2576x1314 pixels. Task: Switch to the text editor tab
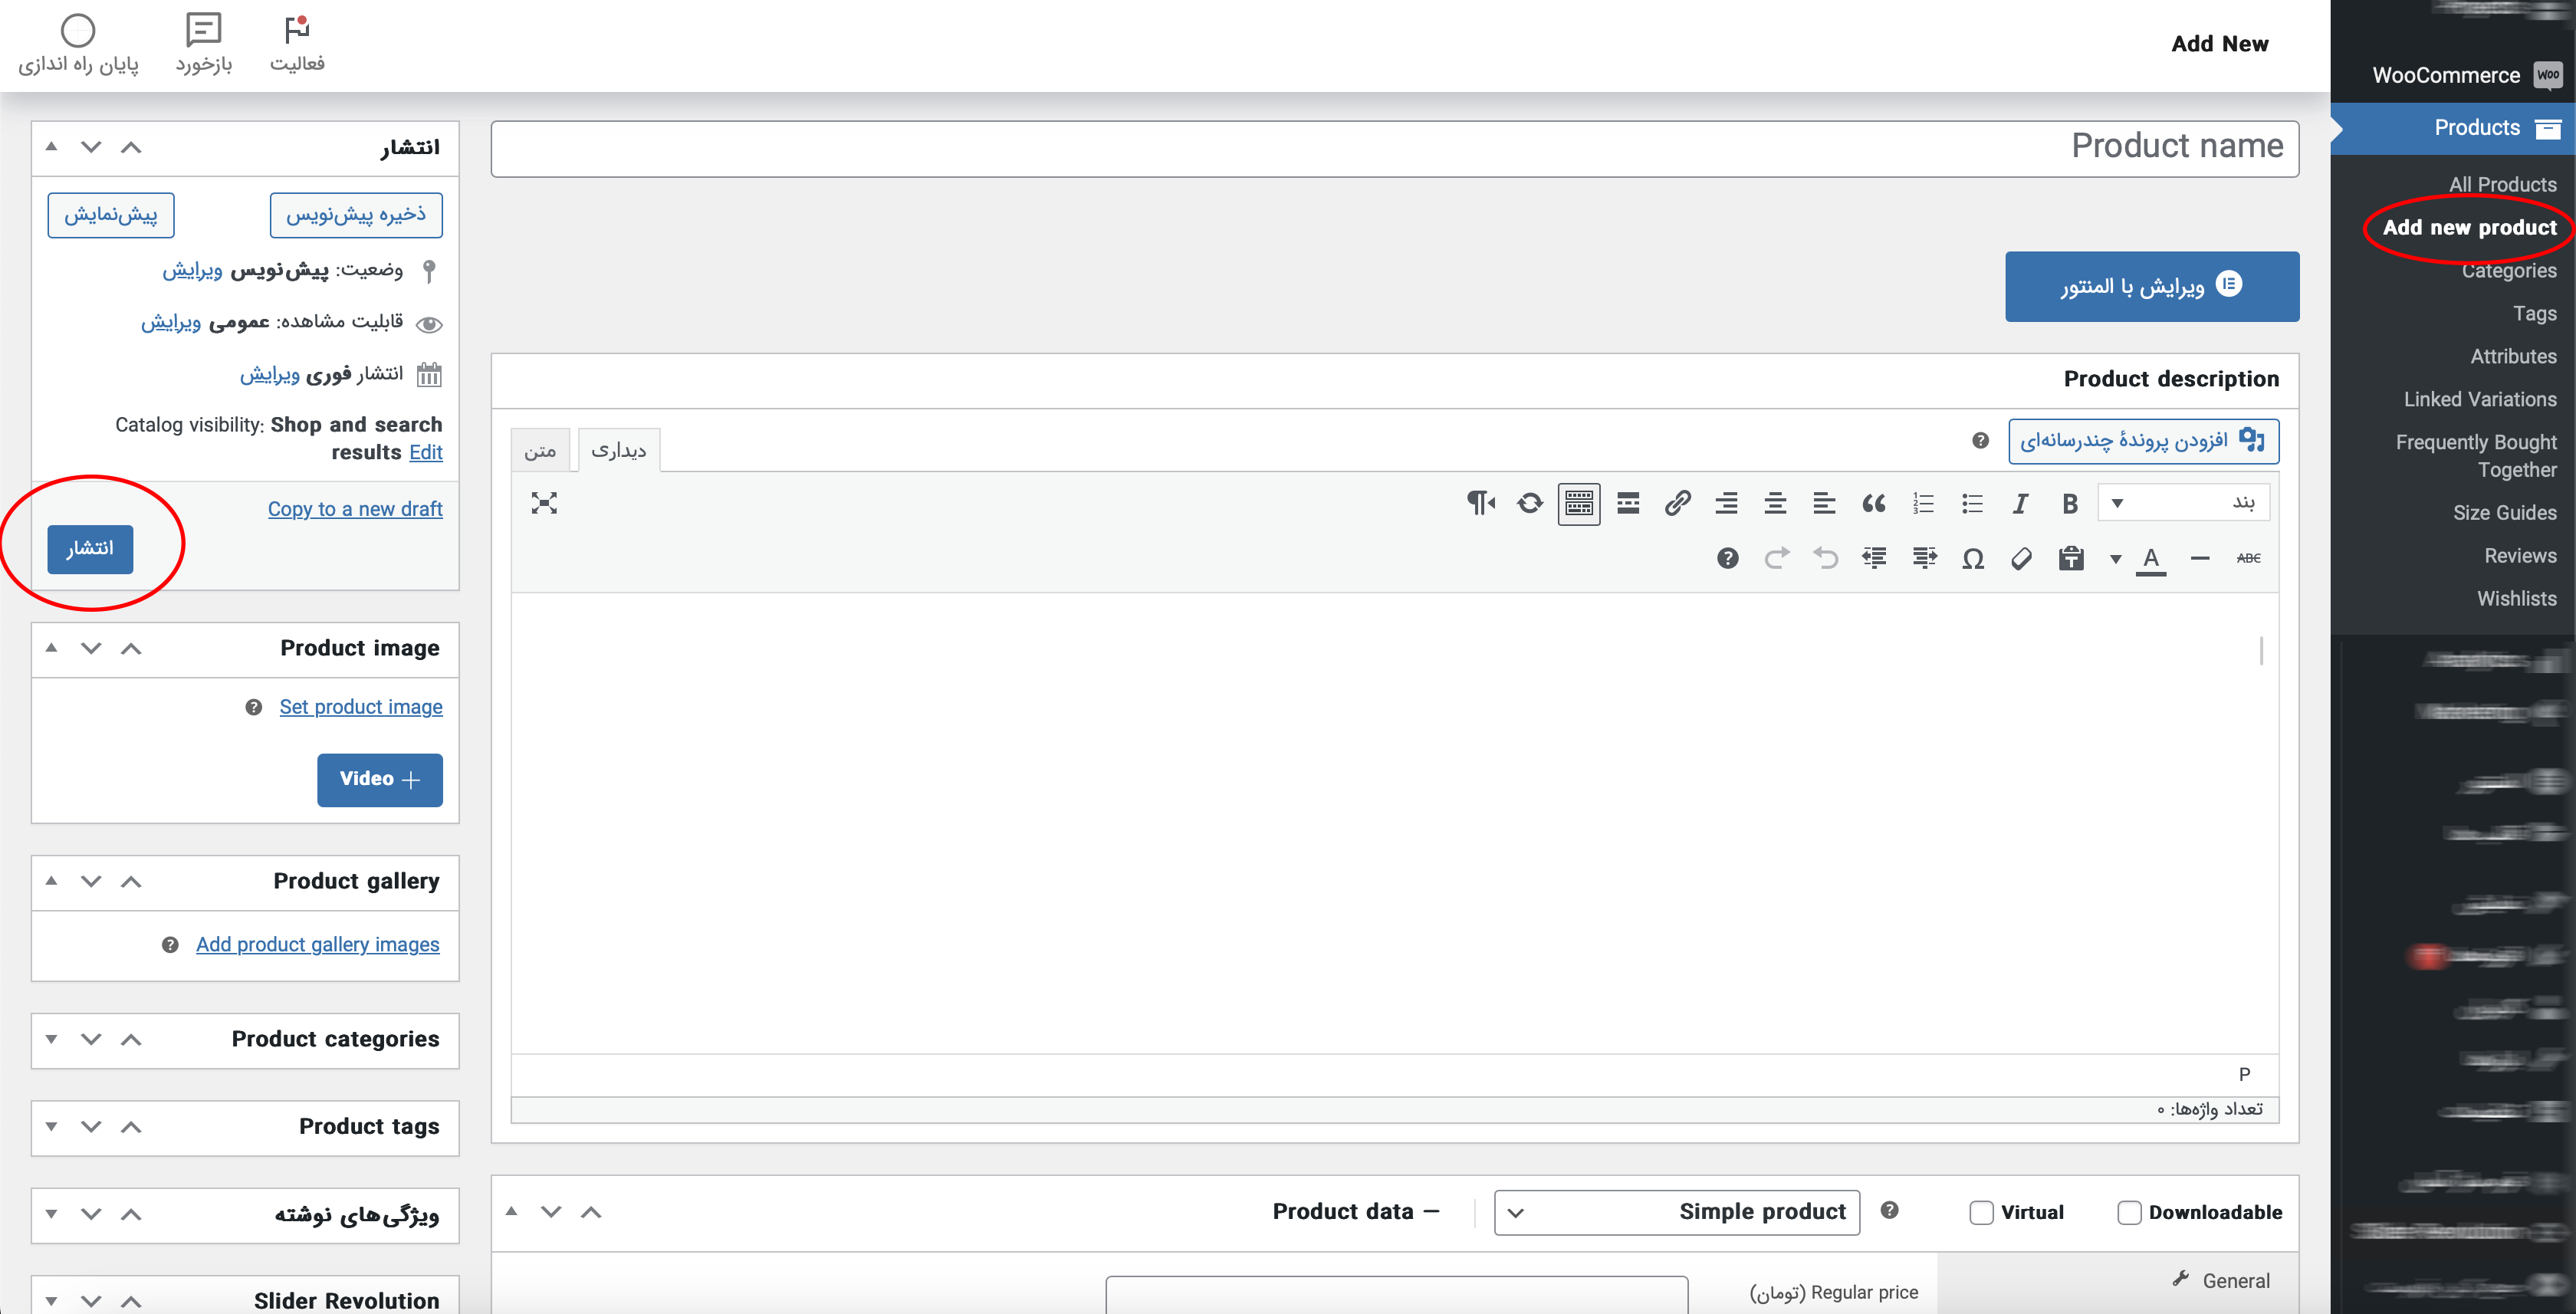pos(540,451)
